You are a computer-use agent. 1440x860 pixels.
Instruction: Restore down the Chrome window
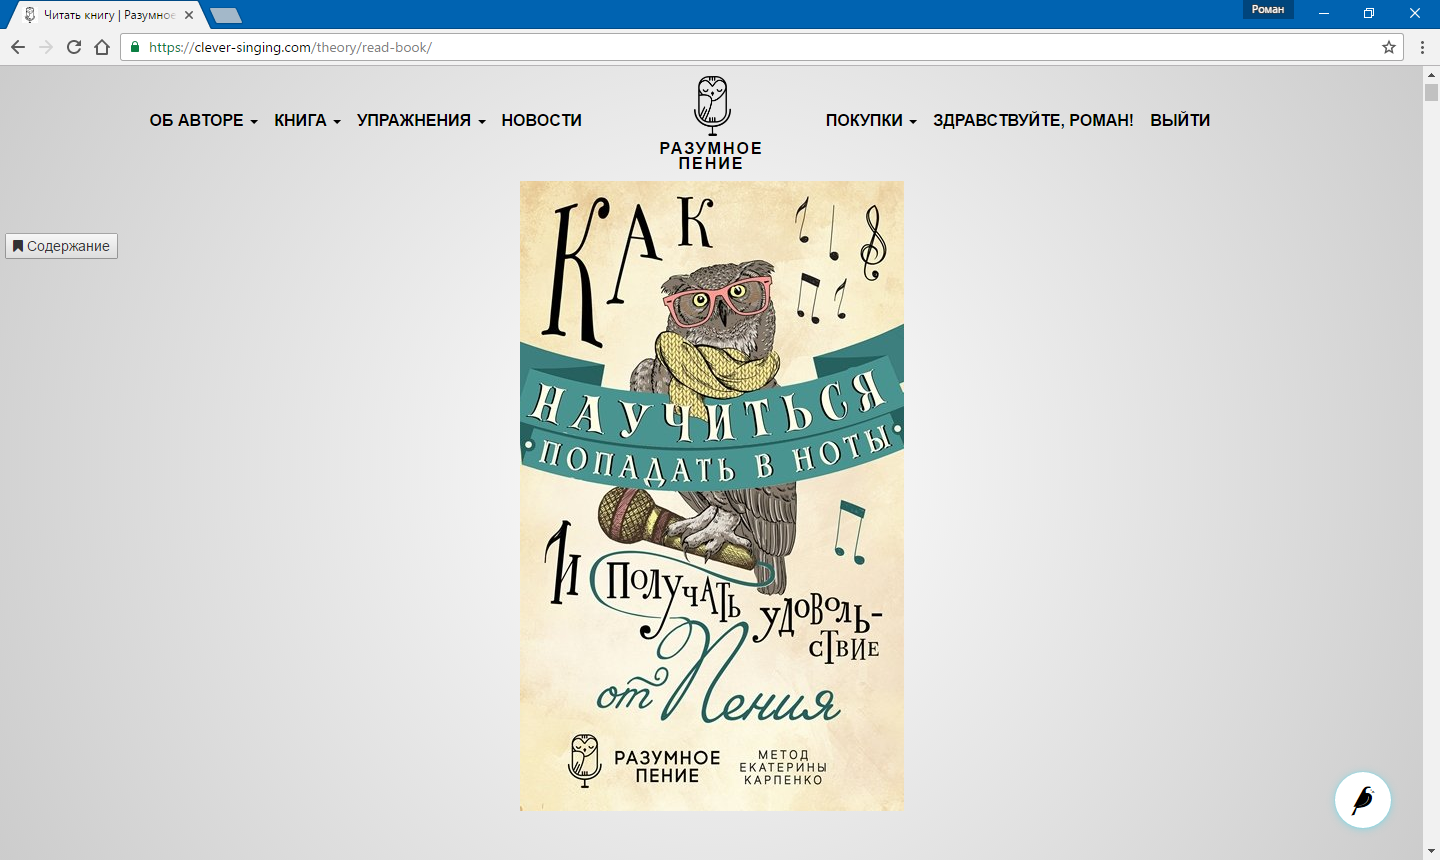click(1369, 13)
